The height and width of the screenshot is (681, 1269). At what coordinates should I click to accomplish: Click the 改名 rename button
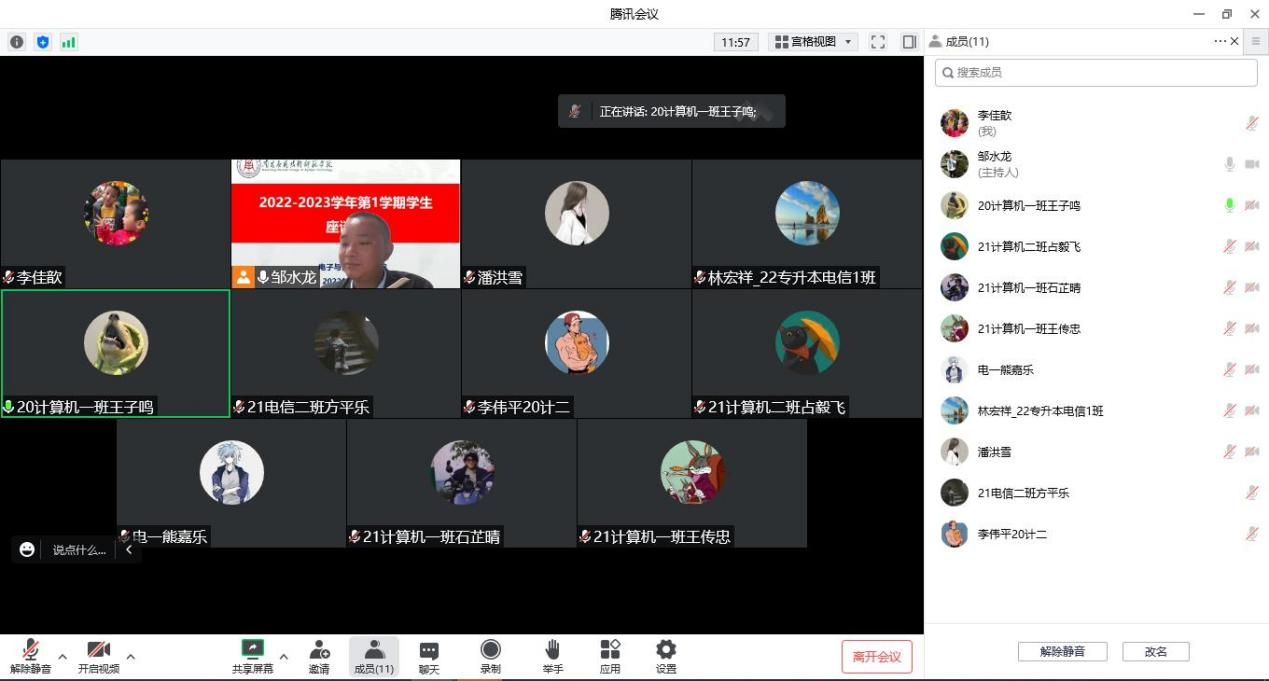[x=1155, y=651]
